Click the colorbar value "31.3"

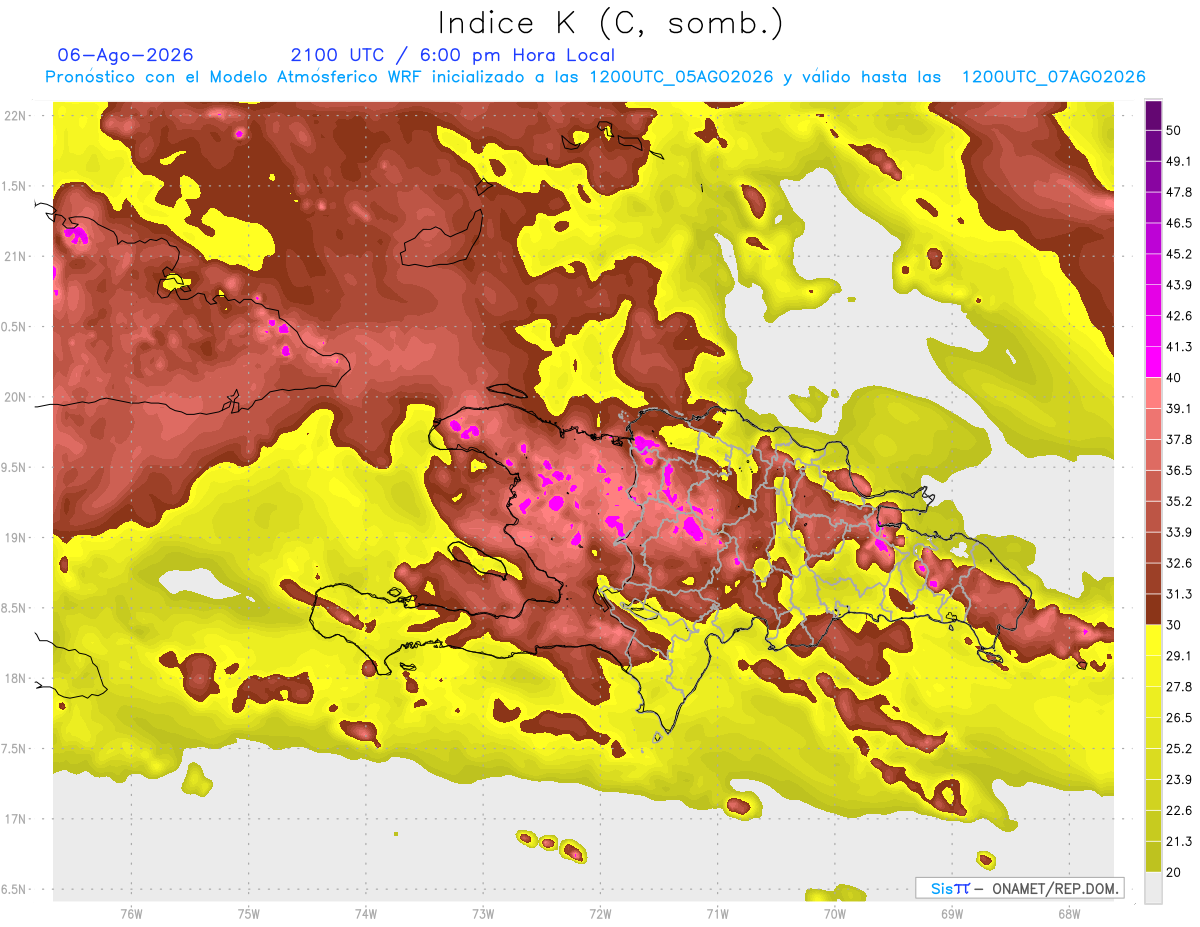[x=1179, y=594]
